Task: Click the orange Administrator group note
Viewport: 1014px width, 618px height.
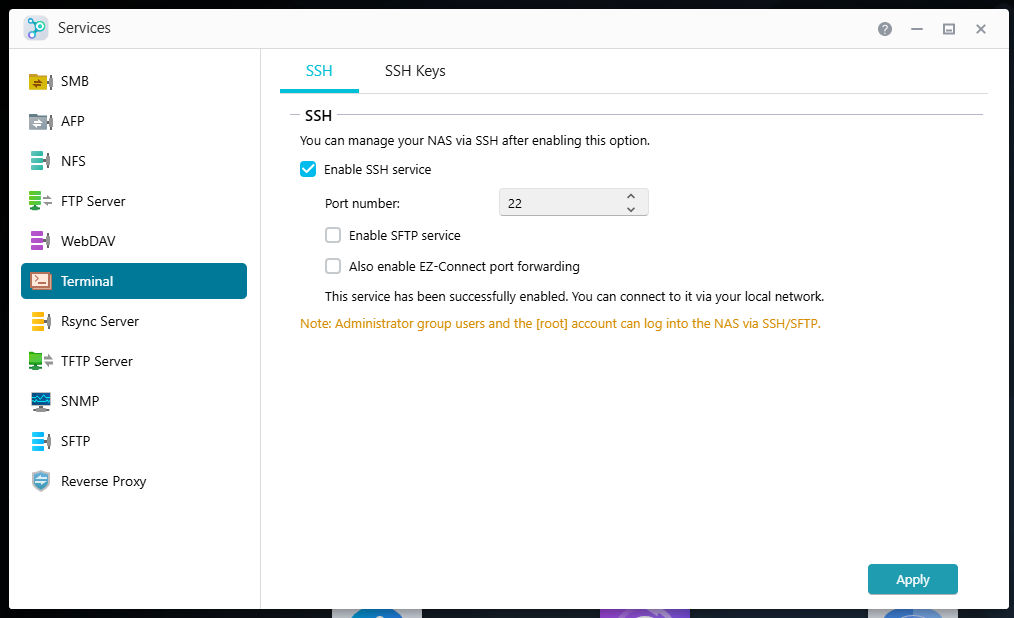Action: (560, 324)
